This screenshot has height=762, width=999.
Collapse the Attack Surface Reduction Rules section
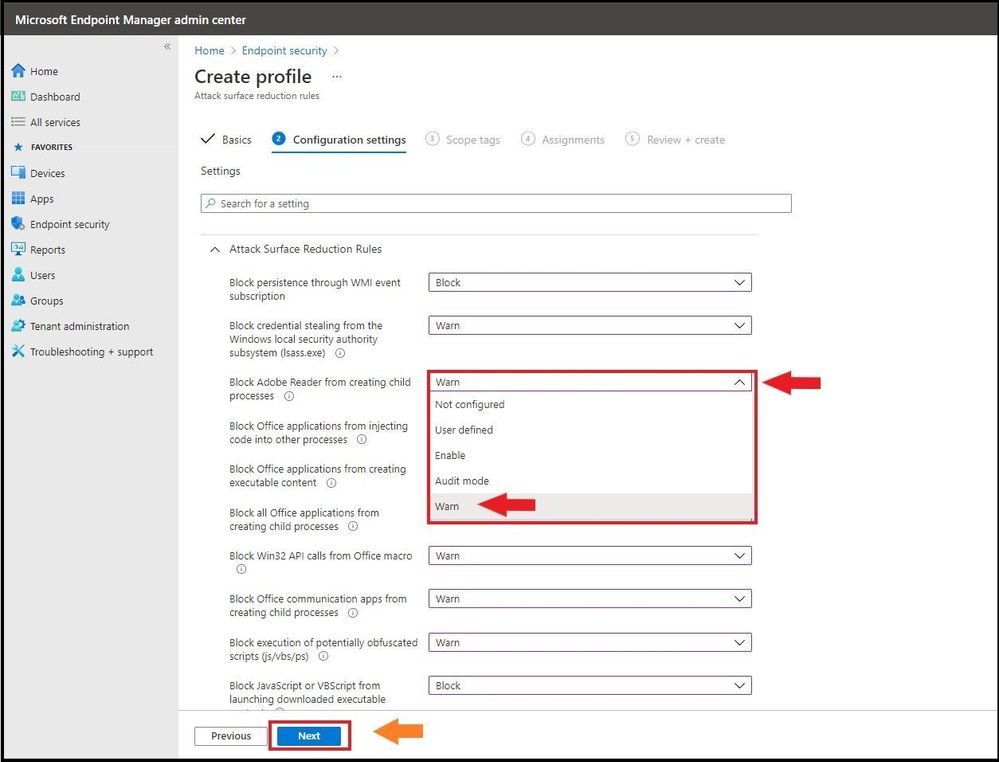click(215, 249)
